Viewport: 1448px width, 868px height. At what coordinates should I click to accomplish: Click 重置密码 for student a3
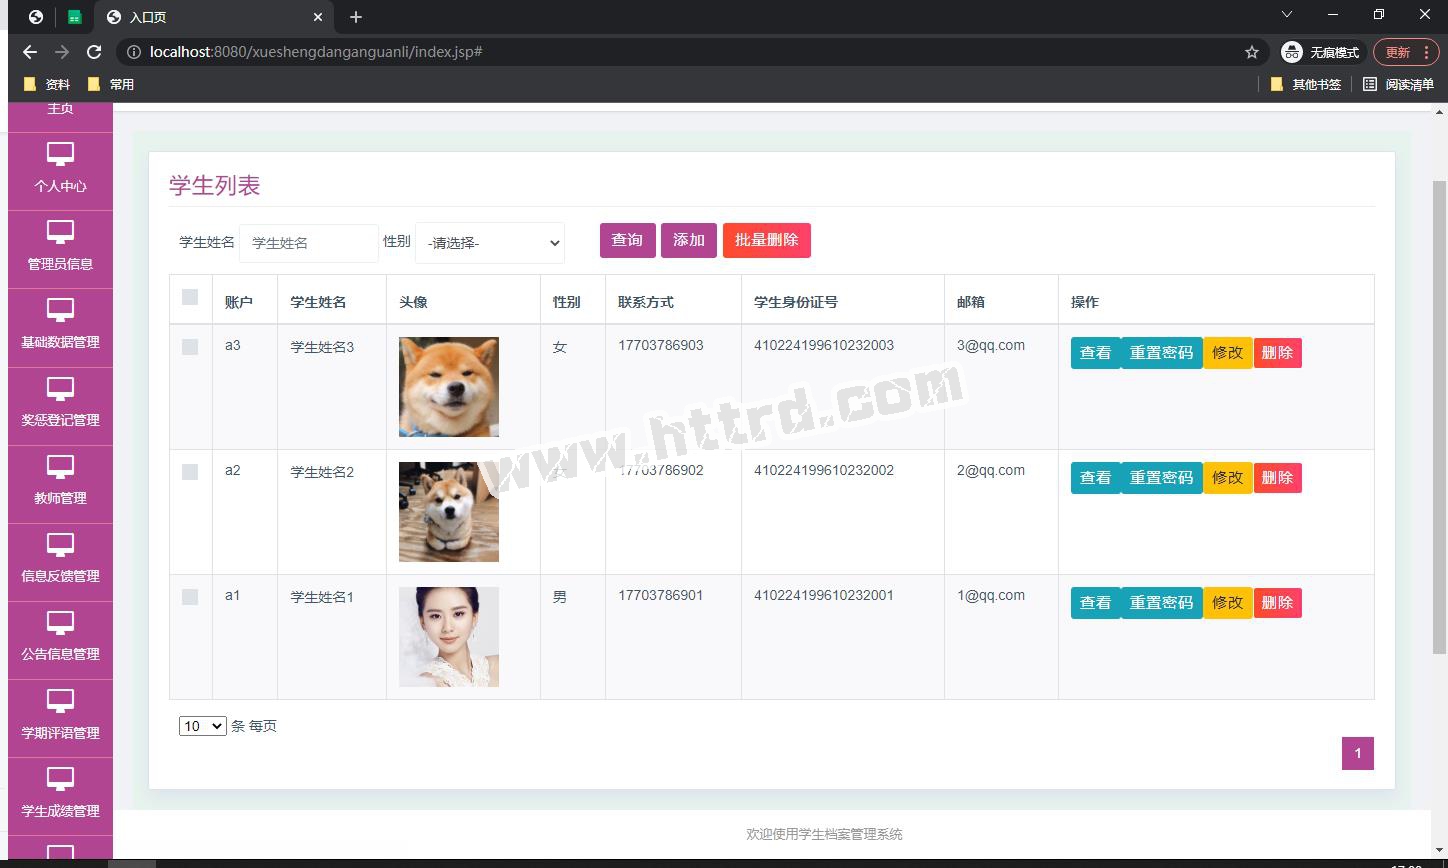(x=1161, y=353)
